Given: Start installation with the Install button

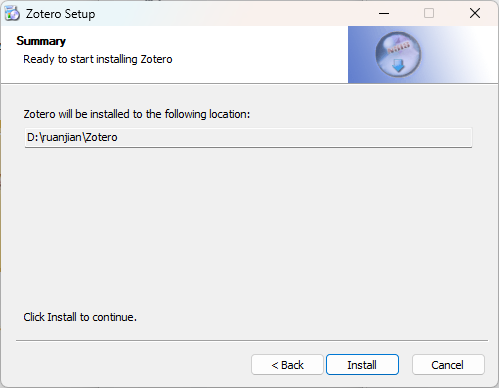Looking at the screenshot, I should [362, 365].
